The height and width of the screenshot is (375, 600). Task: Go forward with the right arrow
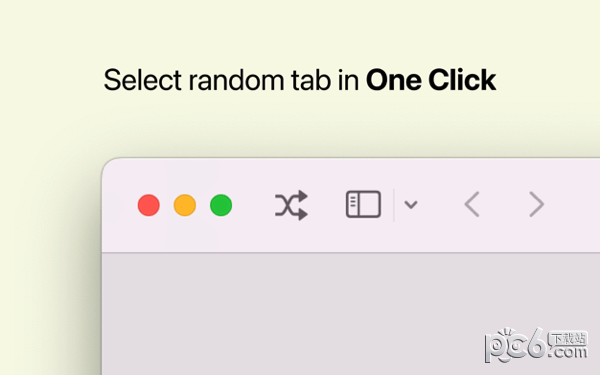[x=536, y=205]
